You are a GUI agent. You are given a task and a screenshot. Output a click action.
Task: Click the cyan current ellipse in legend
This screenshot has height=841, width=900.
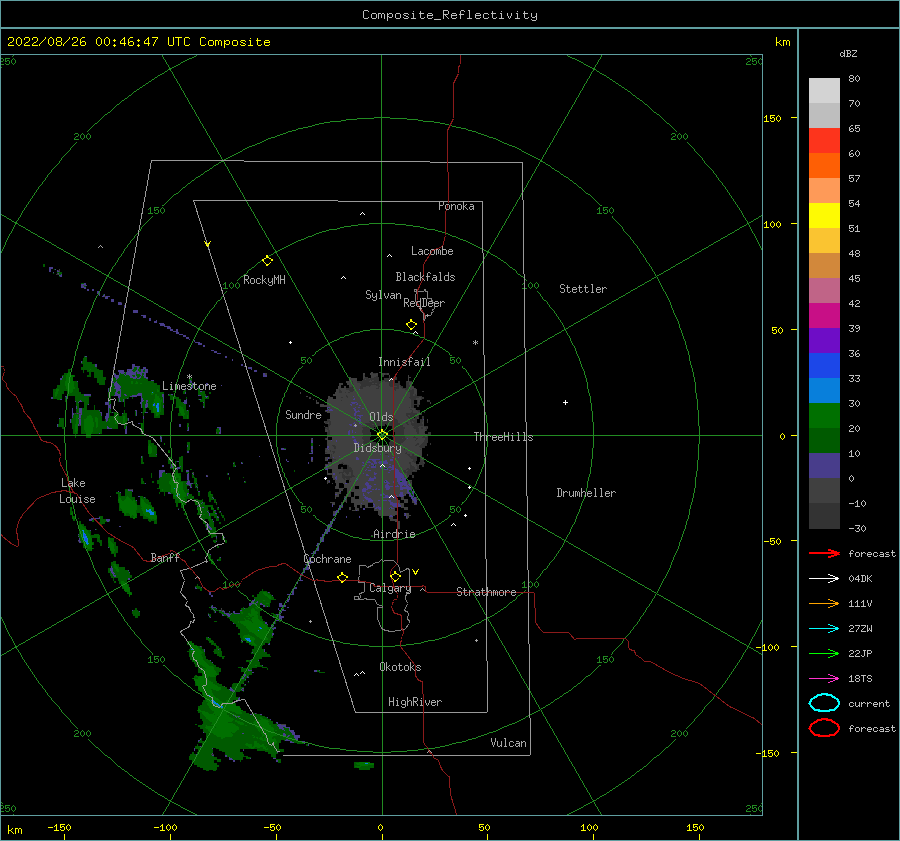tap(824, 703)
